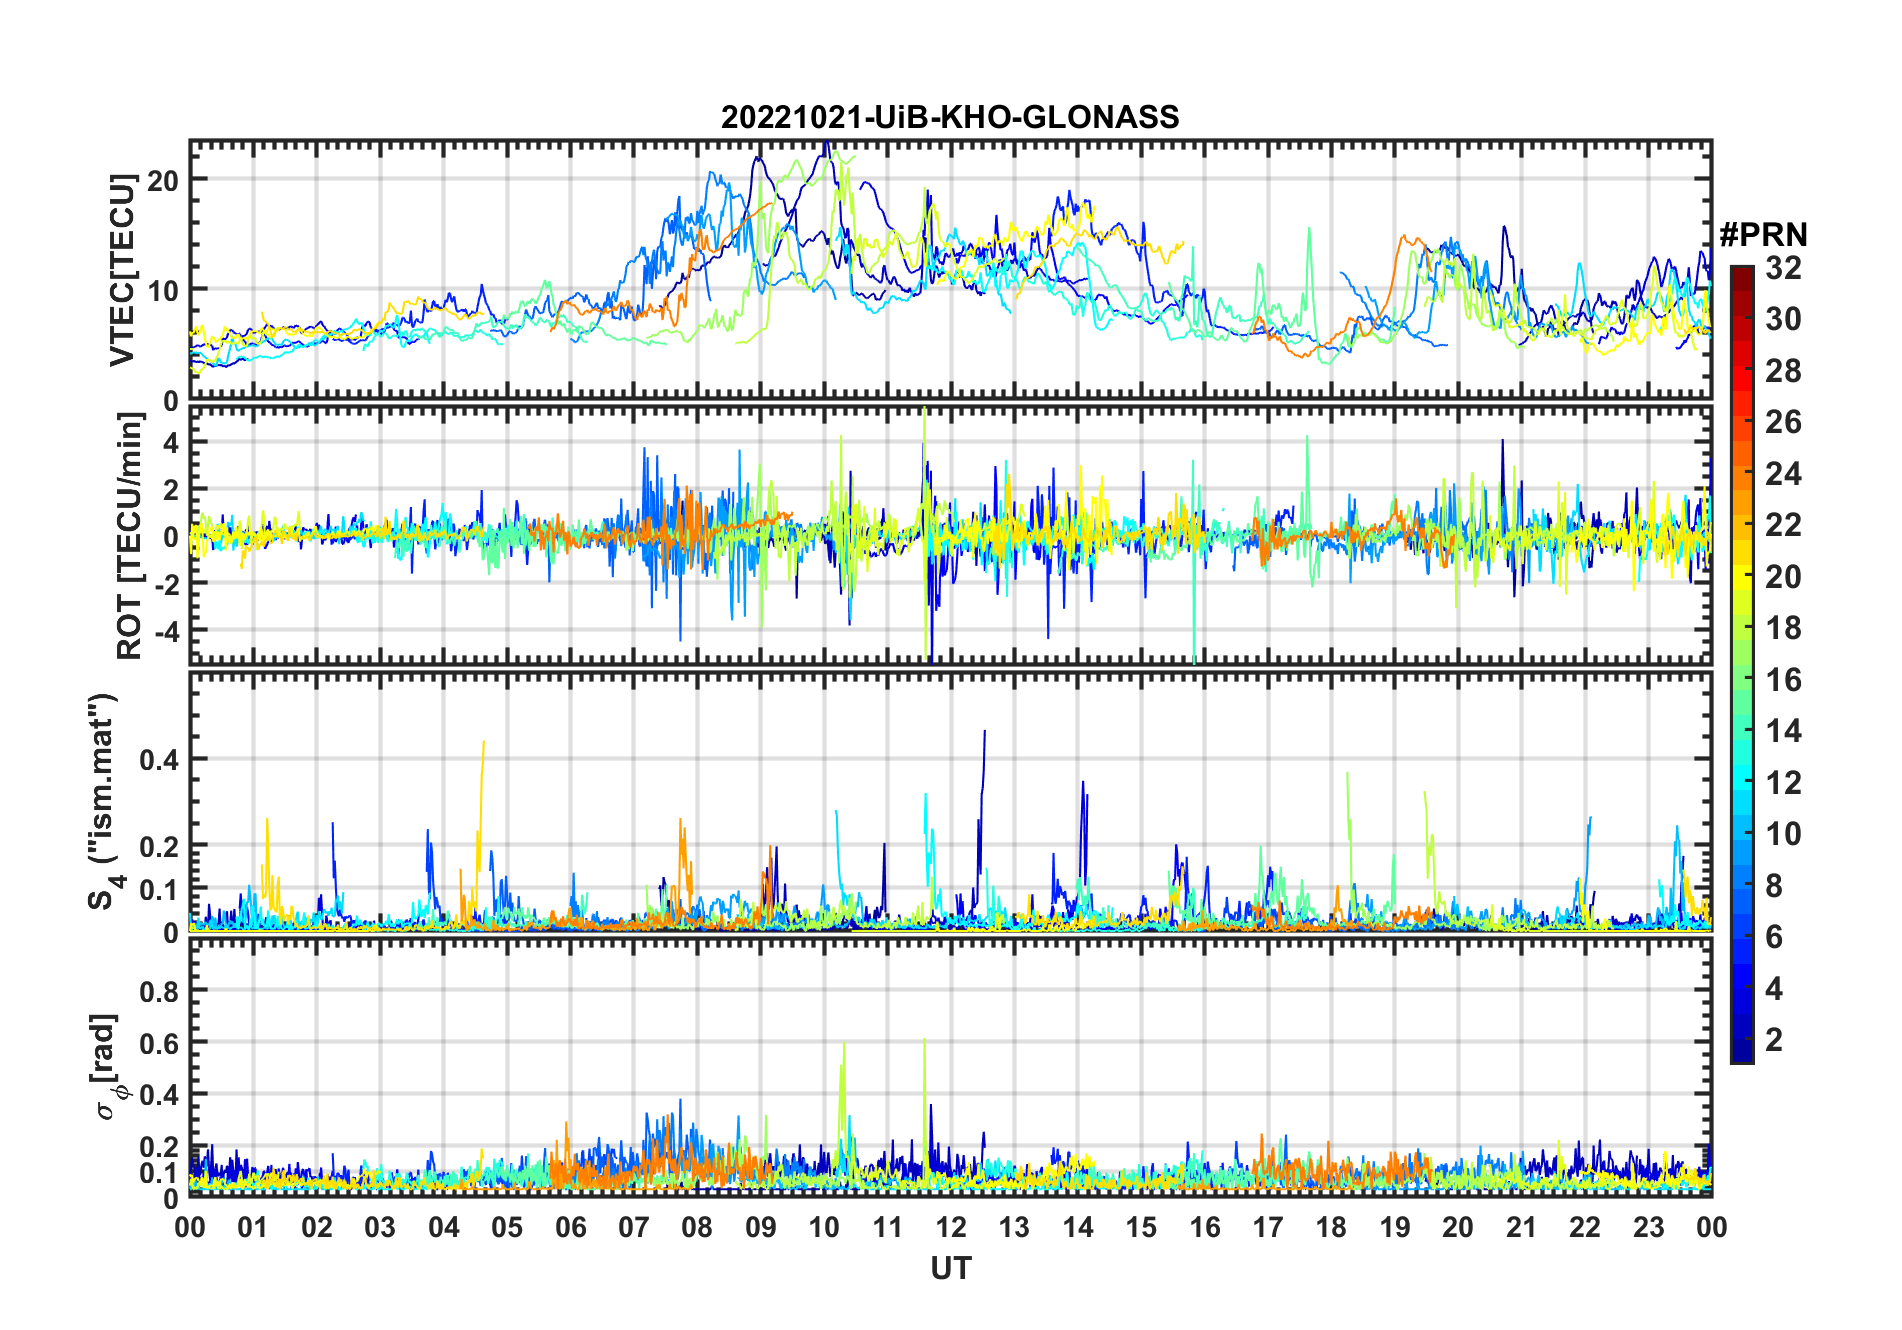
Task: Click the S4 ("ism.mat") axis label
Action: coord(106,802)
